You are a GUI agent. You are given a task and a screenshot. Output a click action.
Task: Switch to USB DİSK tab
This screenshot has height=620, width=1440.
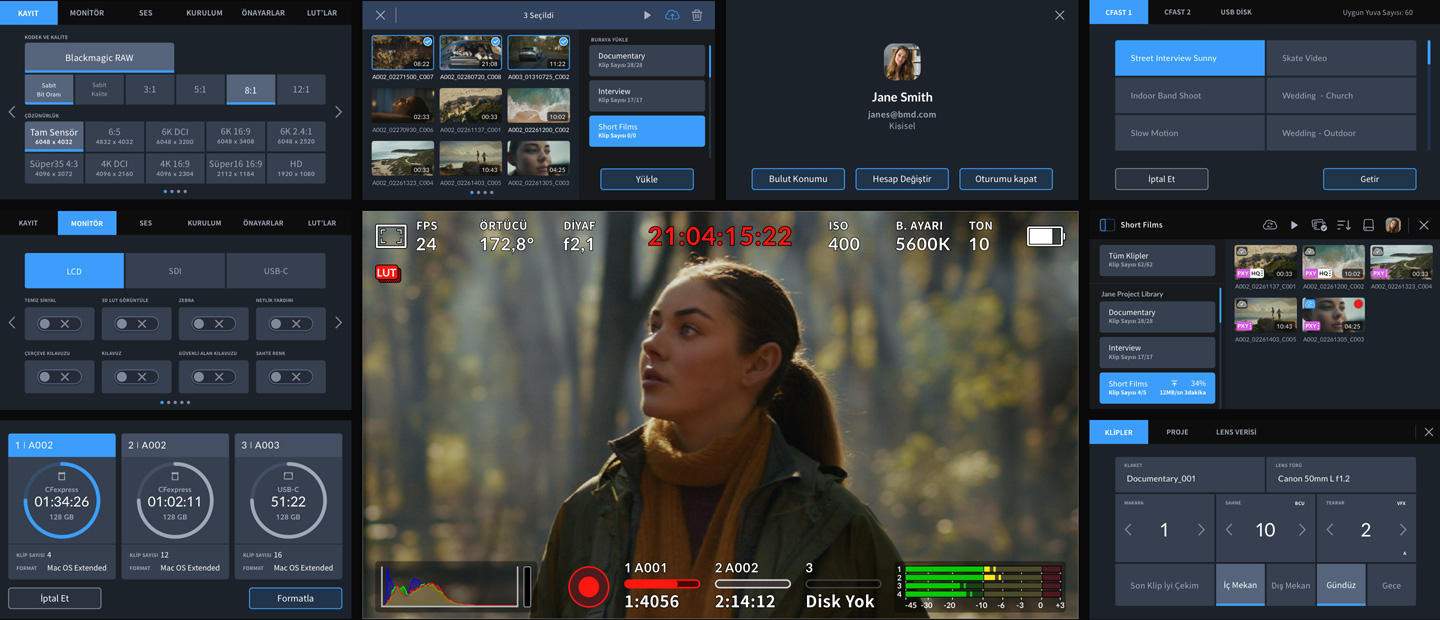click(1236, 12)
